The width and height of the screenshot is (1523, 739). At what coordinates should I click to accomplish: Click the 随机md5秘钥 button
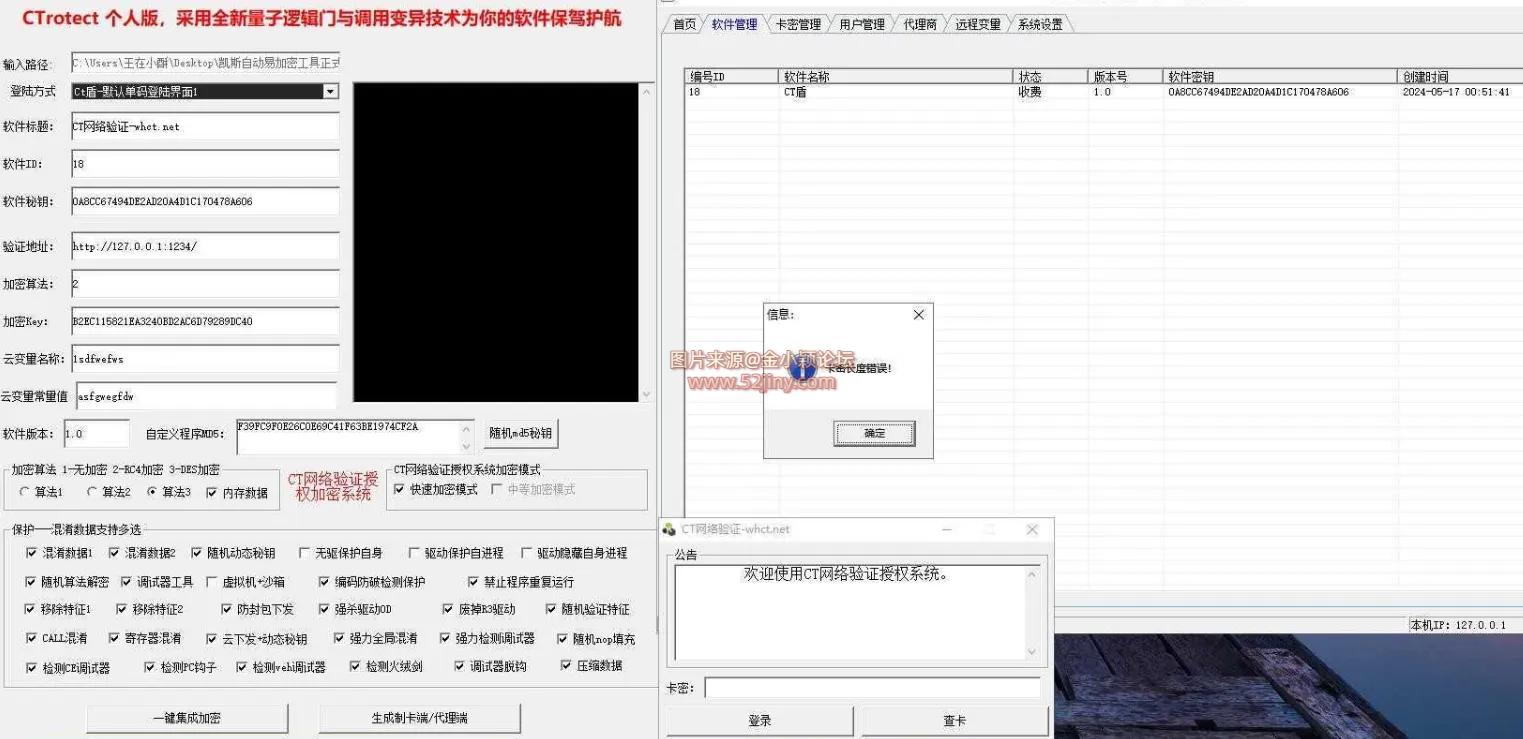point(520,433)
